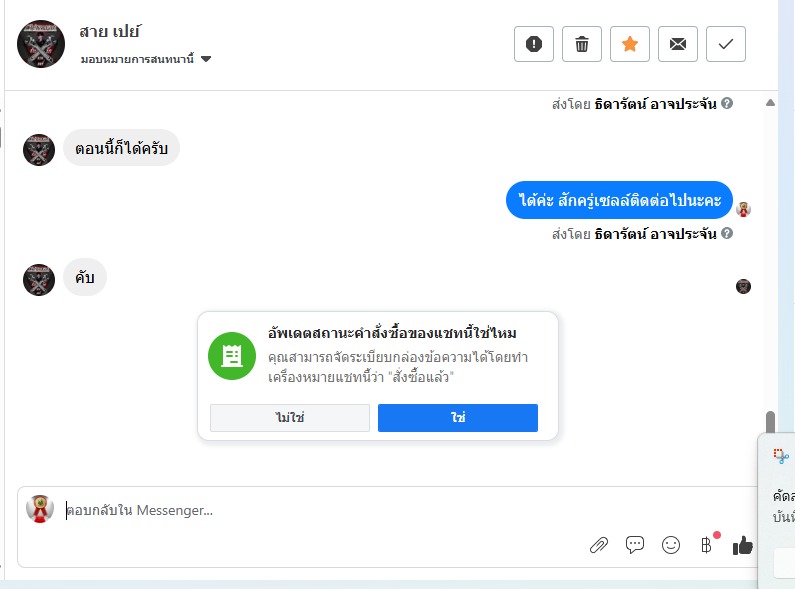Mark conversation unread with envelope icon

(x=678, y=44)
